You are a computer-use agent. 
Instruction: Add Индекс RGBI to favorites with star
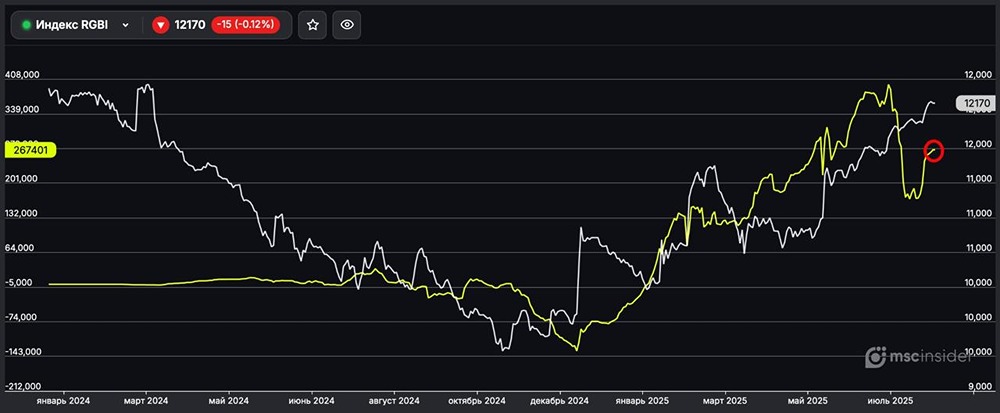coord(312,25)
